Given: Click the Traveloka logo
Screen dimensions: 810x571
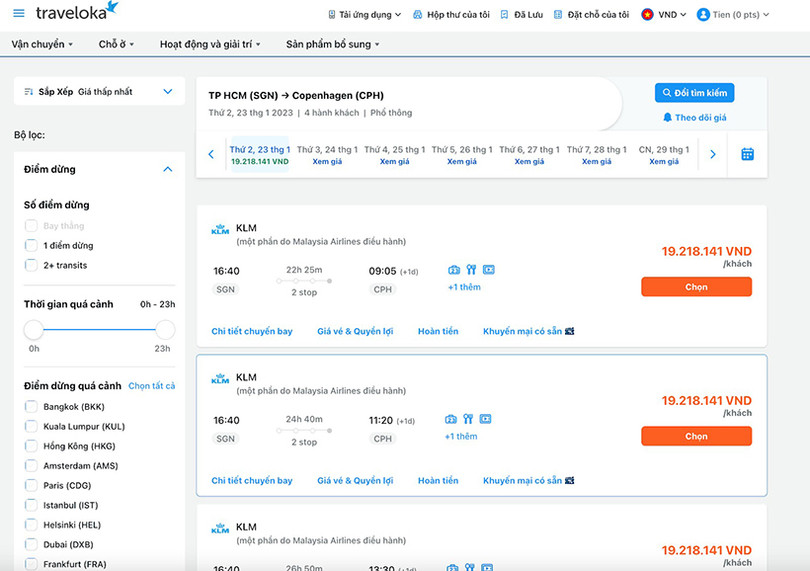Looking at the screenshot, I should click(77, 12).
